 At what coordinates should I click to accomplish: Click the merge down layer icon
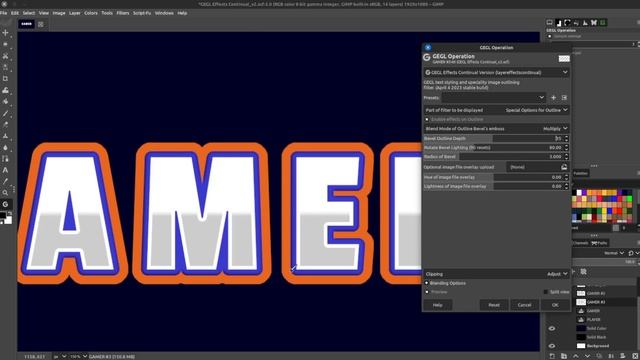[611, 356]
